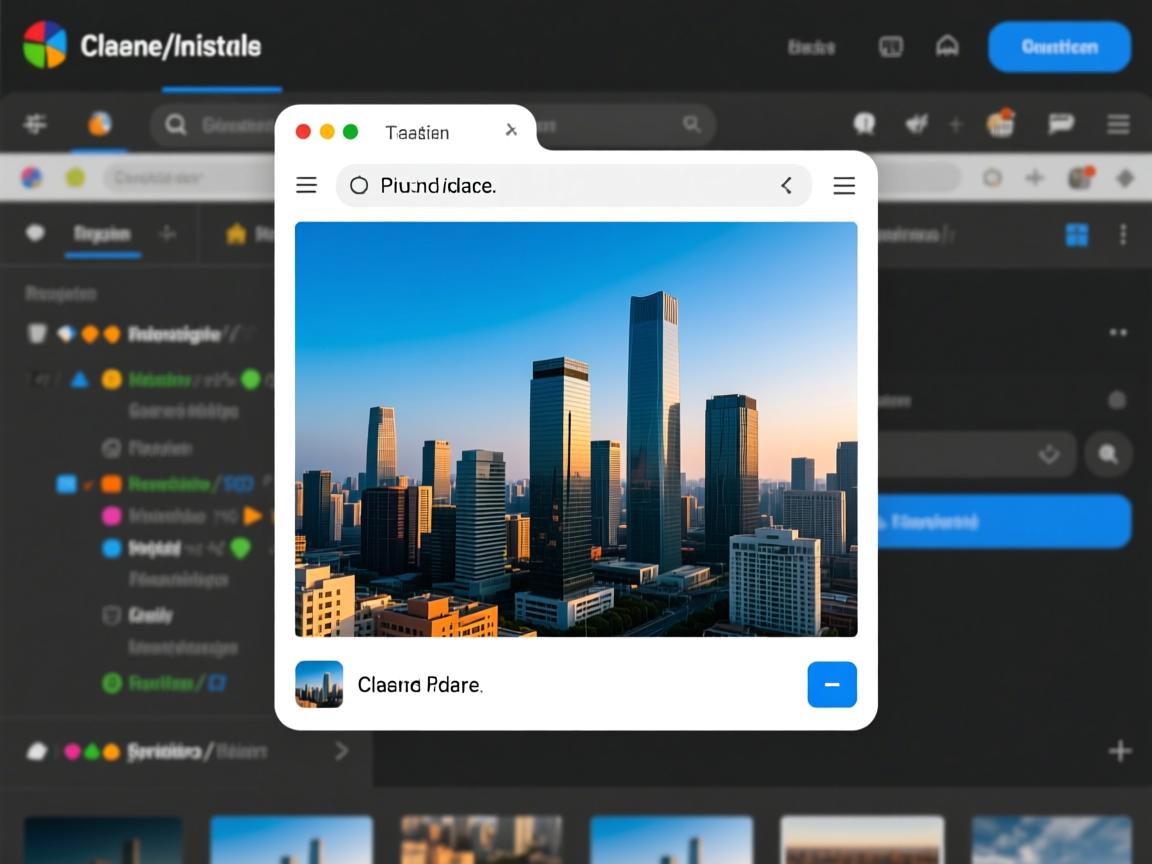This screenshot has height=864, width=1152.
Task: Click the megaphone icon in the top toolbar
Action: [916, 124]
